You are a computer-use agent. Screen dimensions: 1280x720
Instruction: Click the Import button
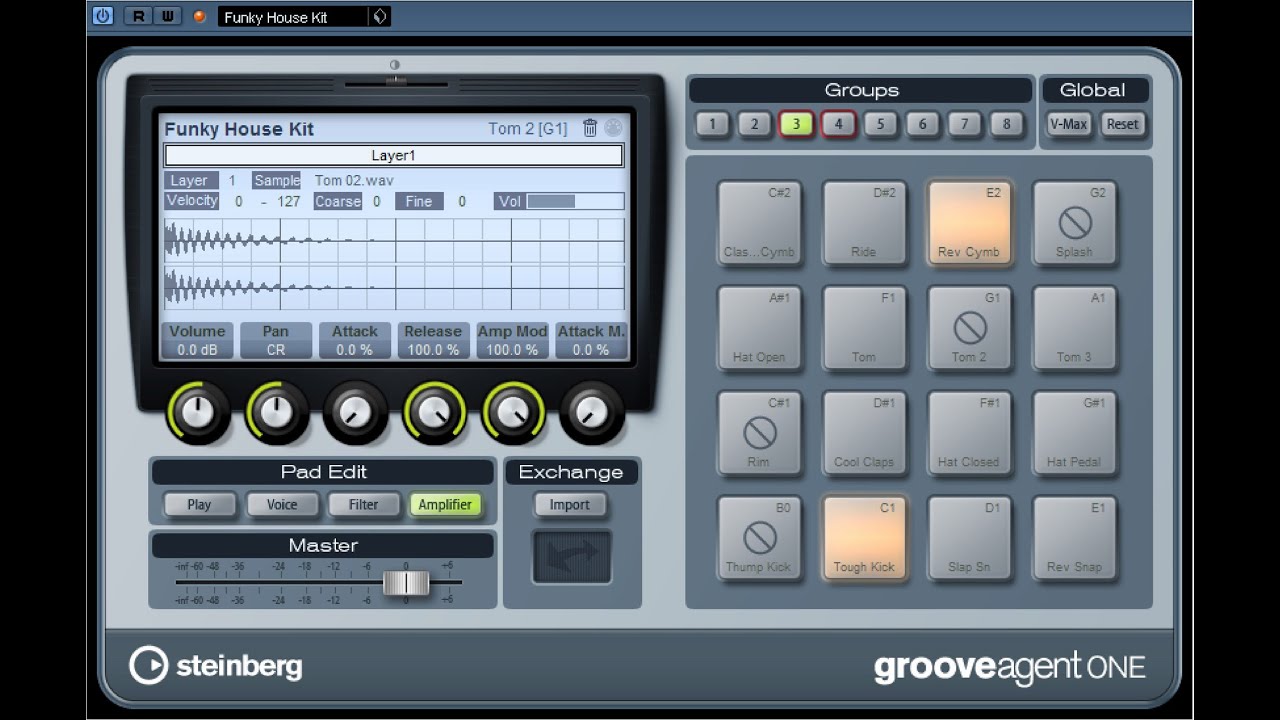point(569,505)
